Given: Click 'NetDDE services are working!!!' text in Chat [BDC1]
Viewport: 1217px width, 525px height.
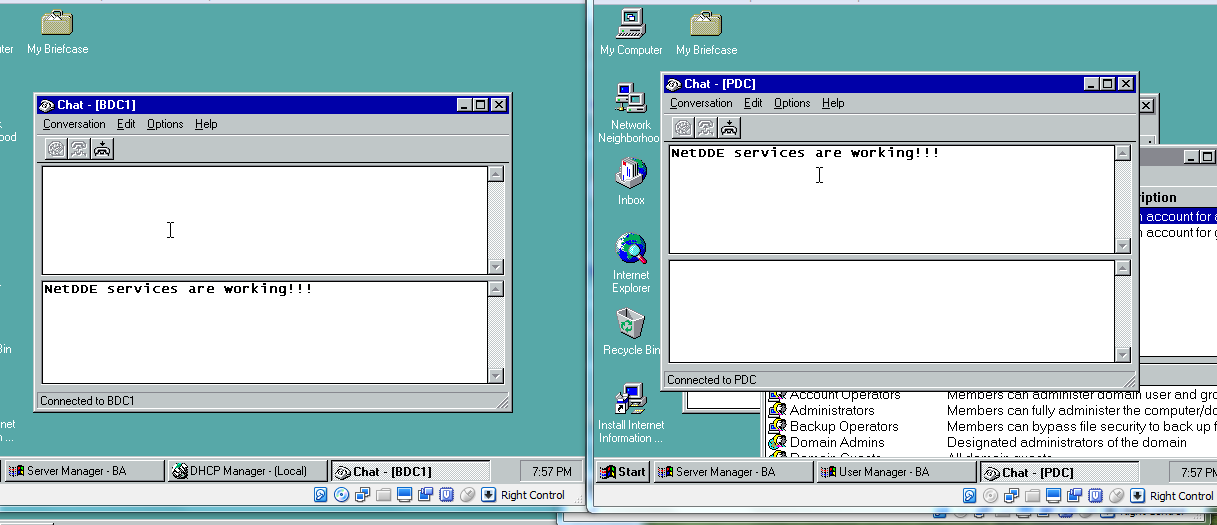Looking at the screenshot, I should (x=178, y=289).
